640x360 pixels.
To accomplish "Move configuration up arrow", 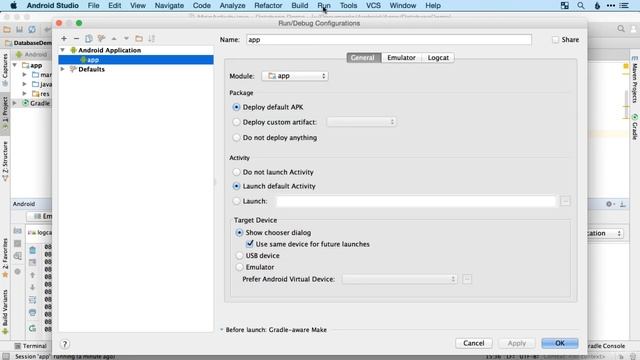I will pos(114,38).
